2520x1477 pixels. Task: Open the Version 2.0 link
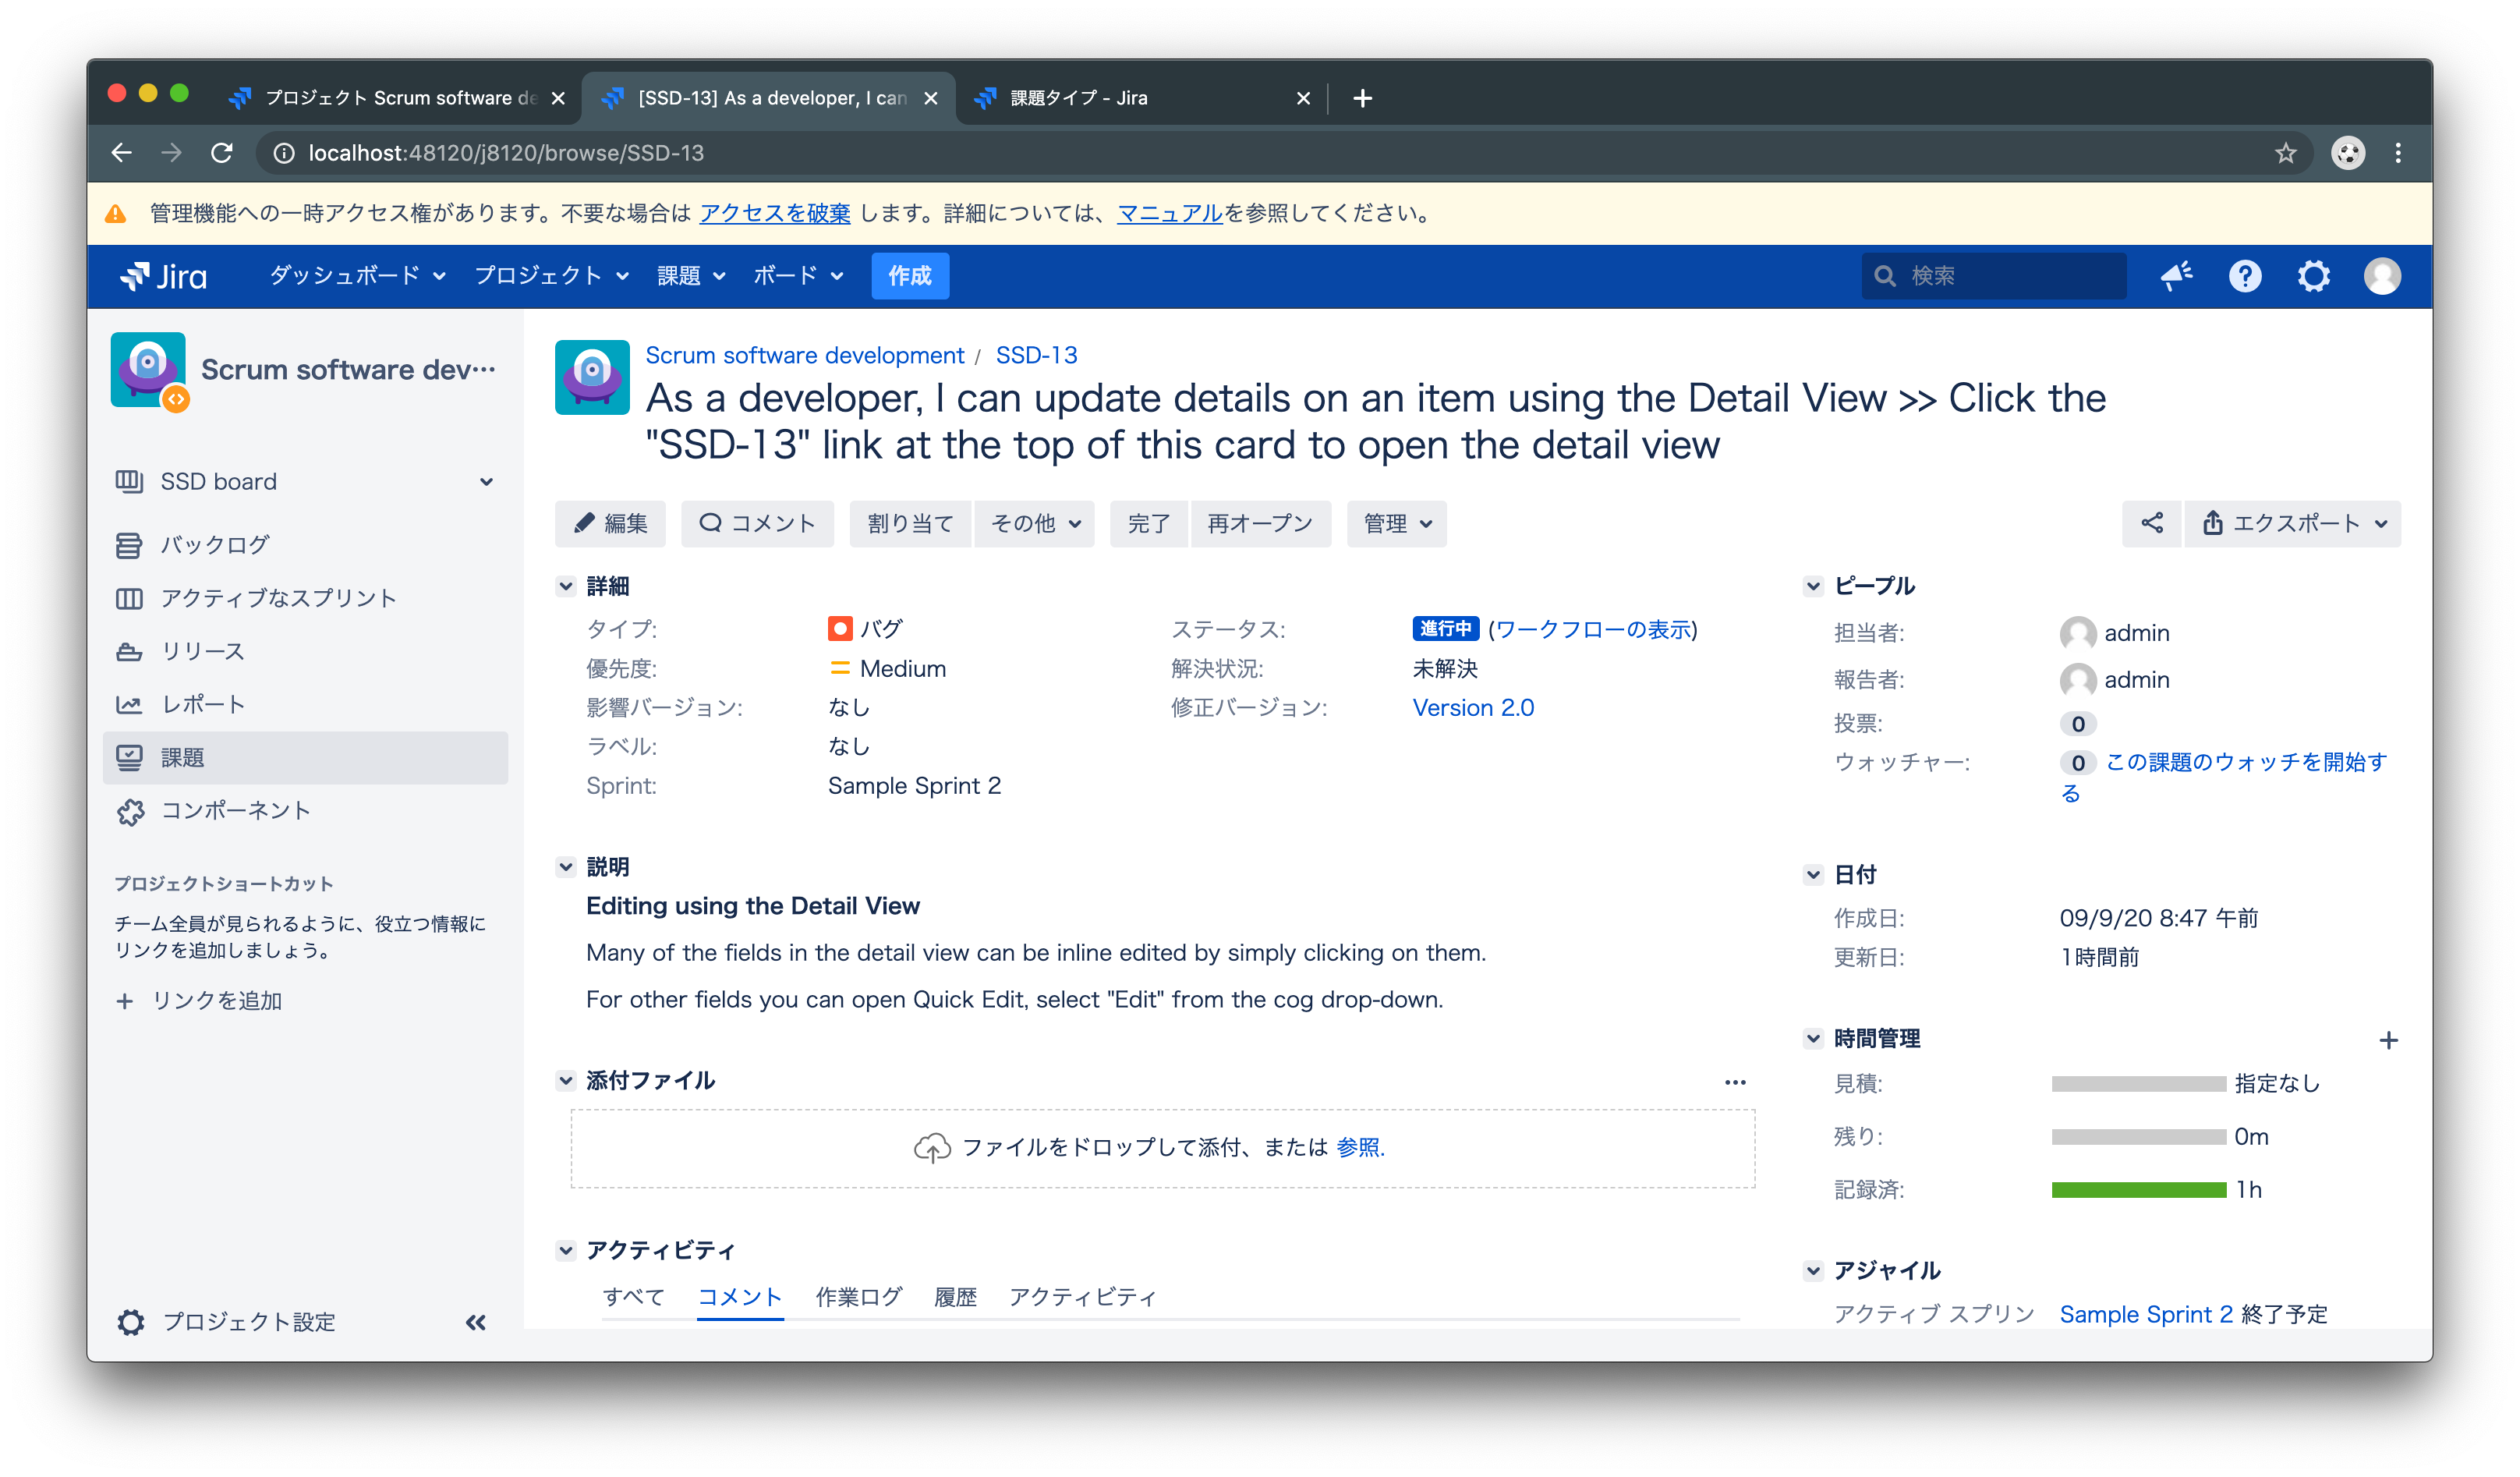1473,708
